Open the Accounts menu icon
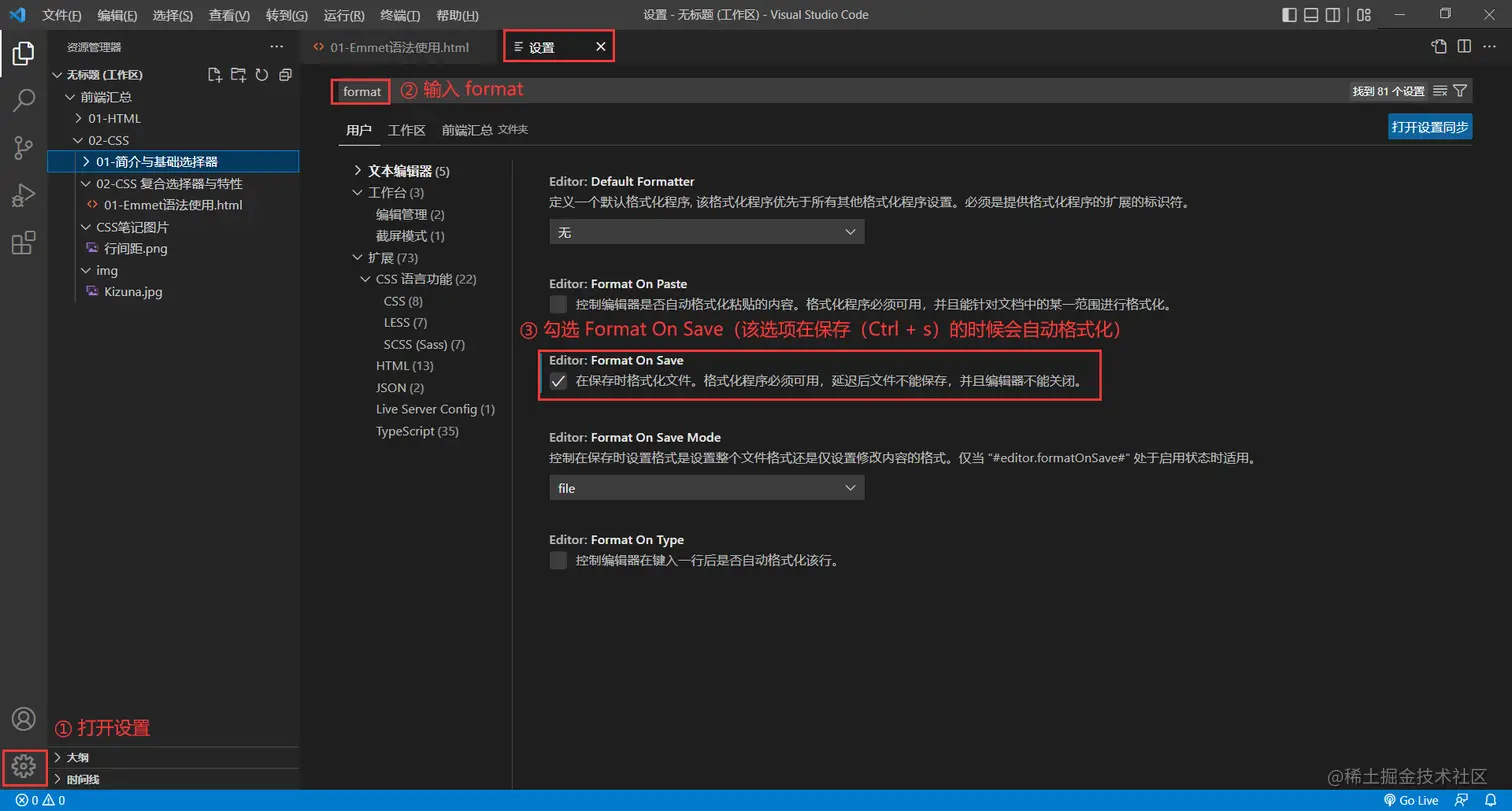This screenshot has width=1512, height=811. (23, 719)
